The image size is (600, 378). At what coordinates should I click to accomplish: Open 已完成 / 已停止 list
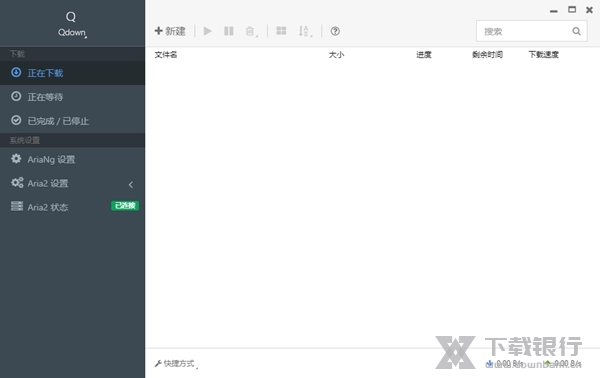72,121
